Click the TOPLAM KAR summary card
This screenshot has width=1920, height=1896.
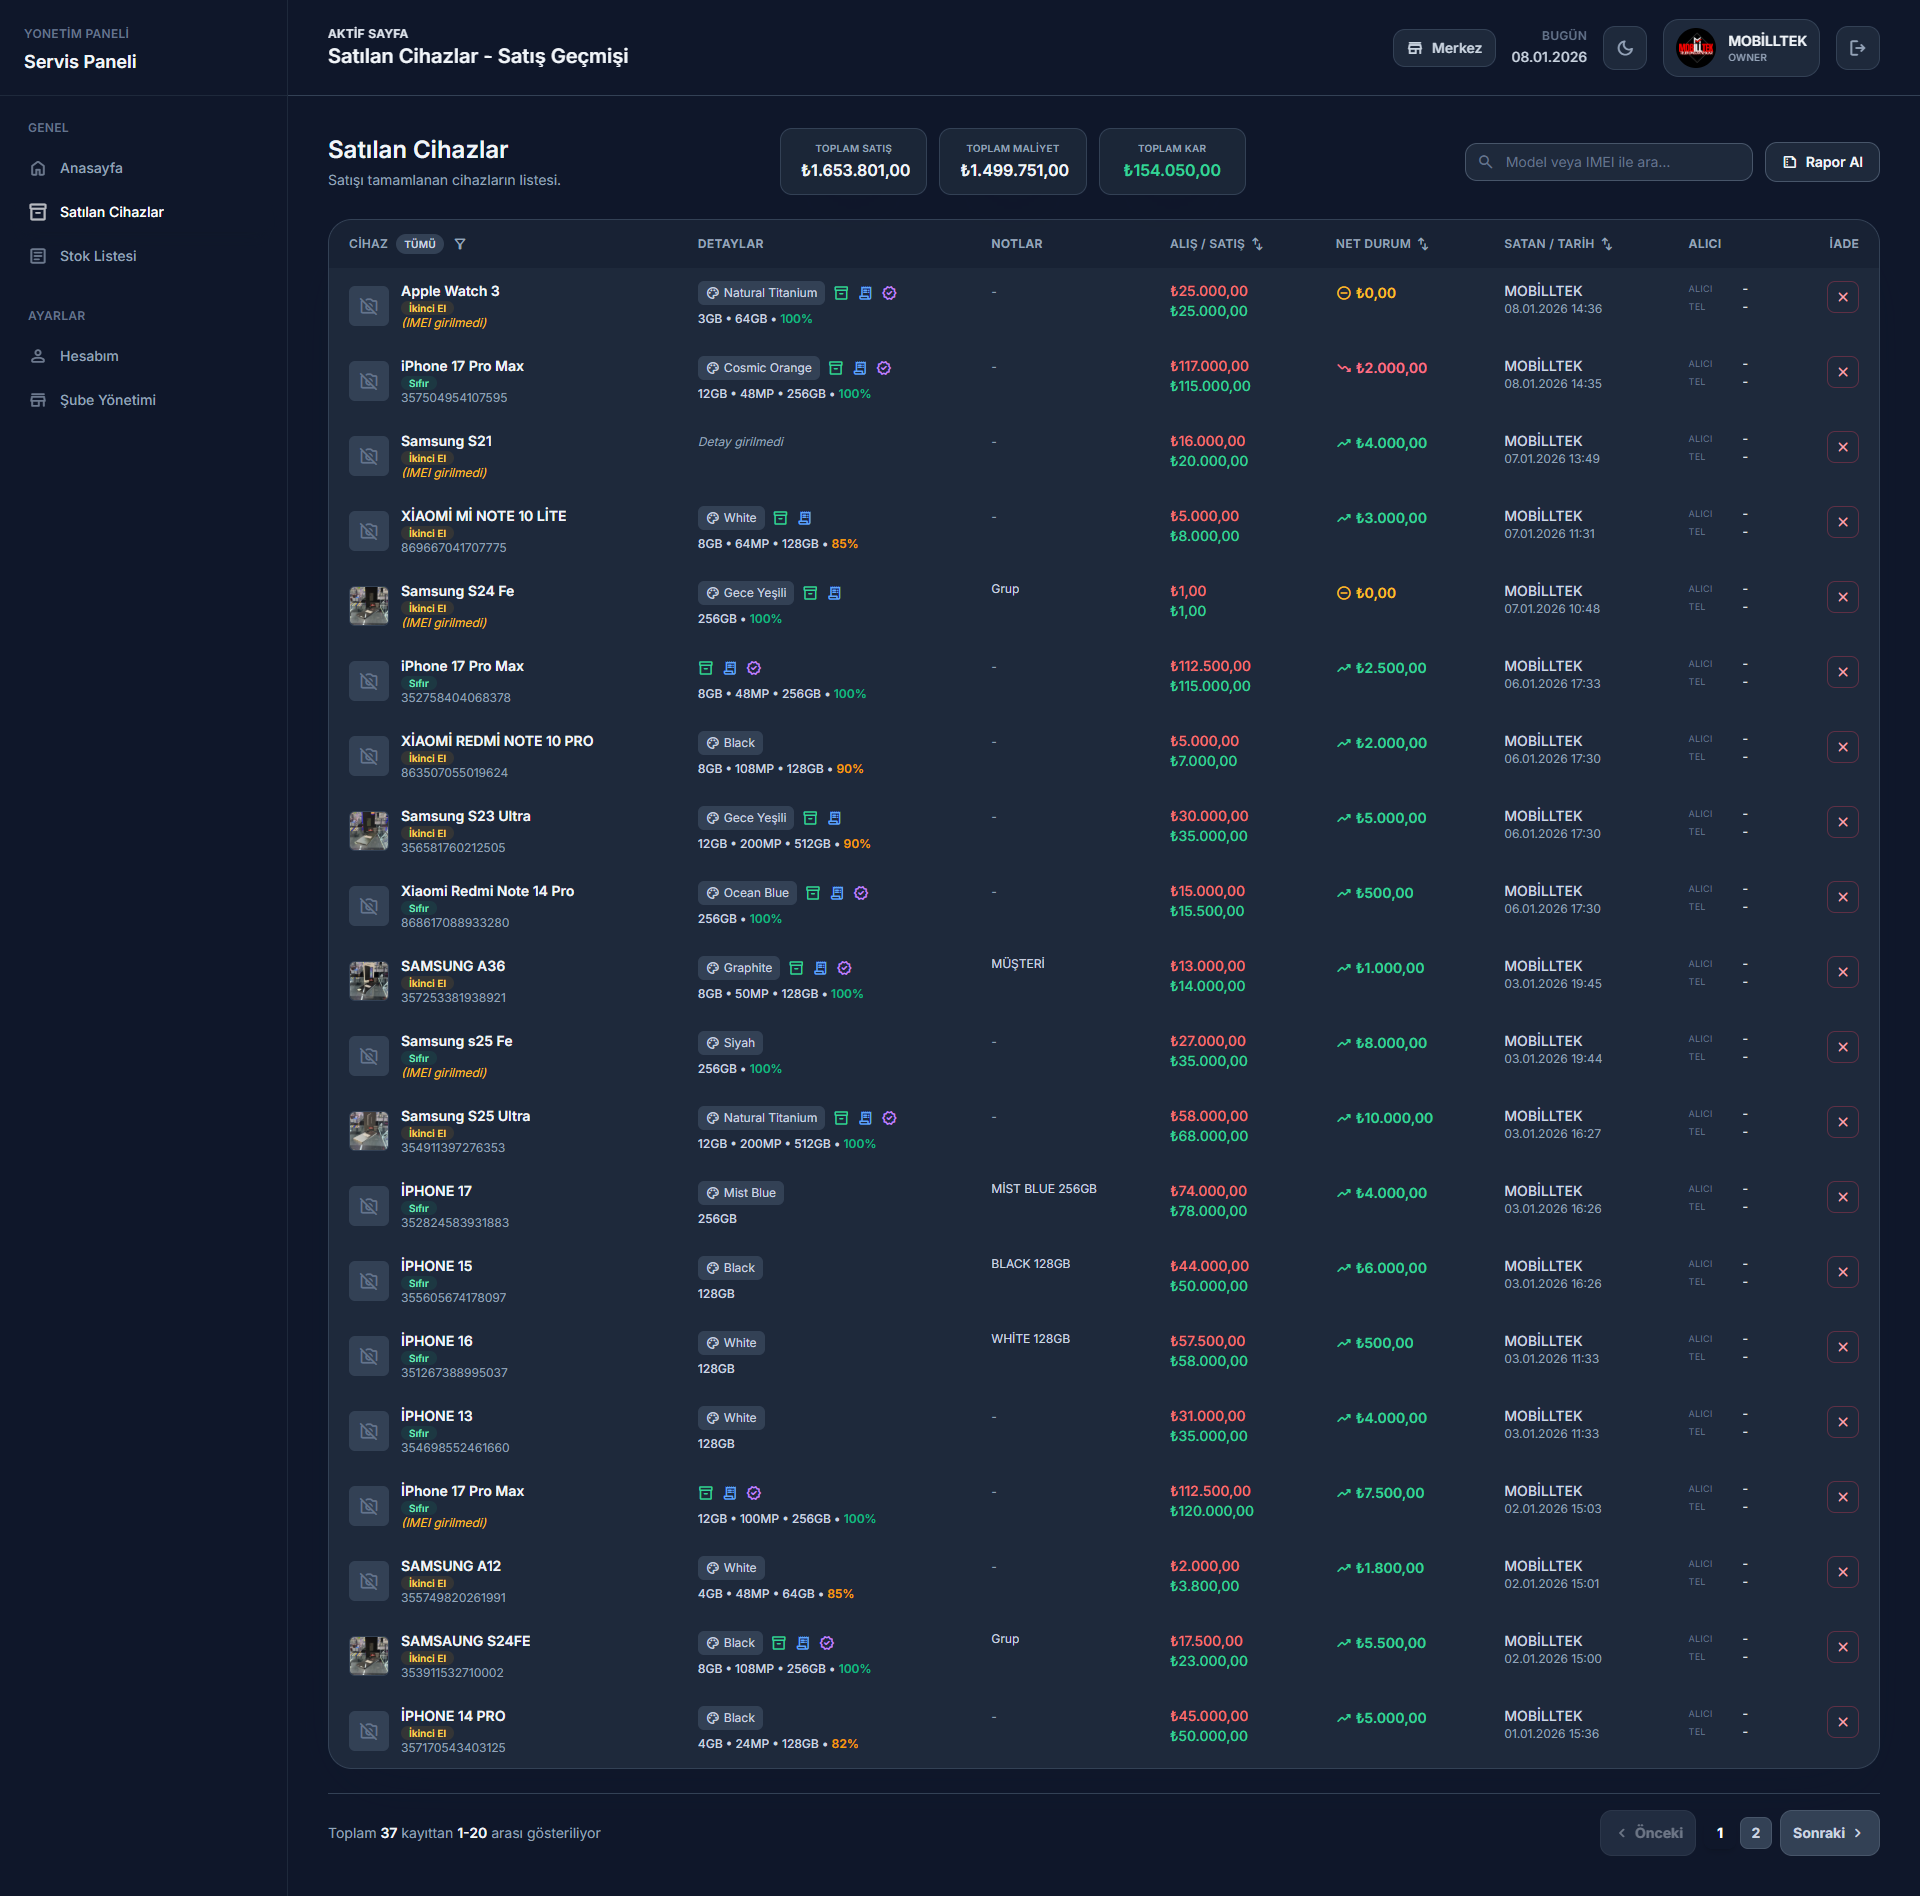(x=1172, y=161)
